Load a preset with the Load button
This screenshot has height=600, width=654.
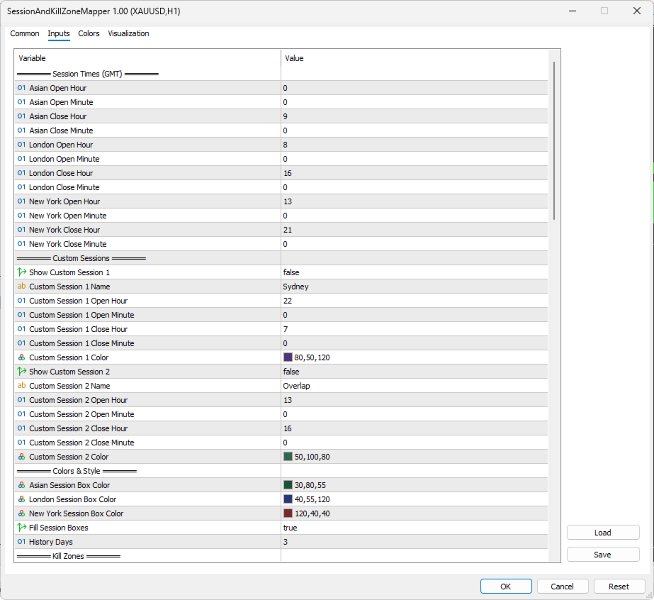[x=603, y=532]
